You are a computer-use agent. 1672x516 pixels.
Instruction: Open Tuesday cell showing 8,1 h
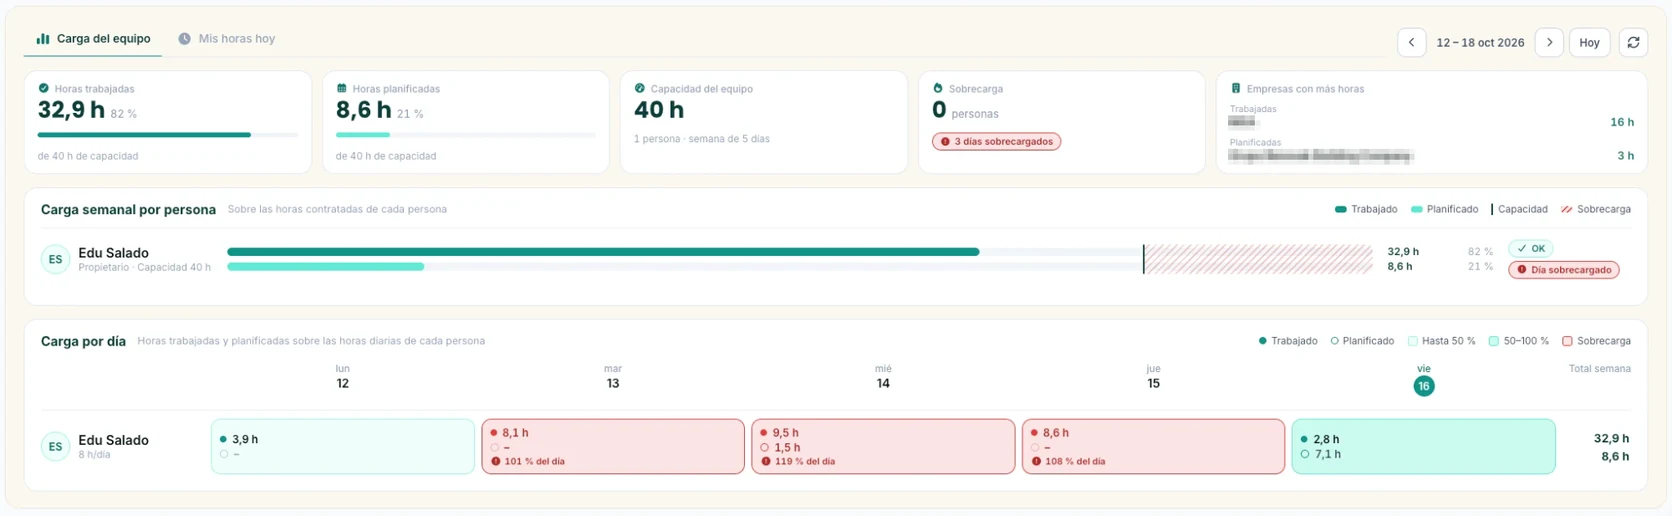click(613, 446)
